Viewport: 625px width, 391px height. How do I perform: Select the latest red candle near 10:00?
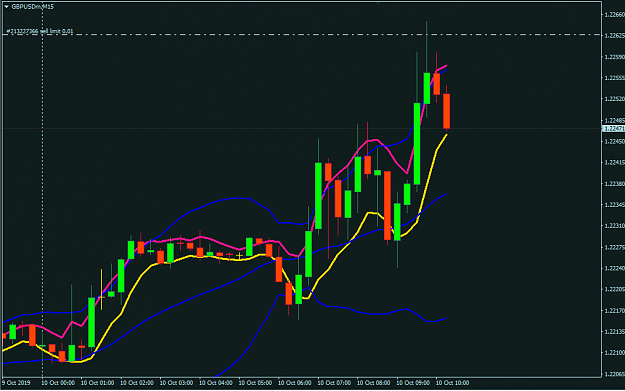(446, 111)
